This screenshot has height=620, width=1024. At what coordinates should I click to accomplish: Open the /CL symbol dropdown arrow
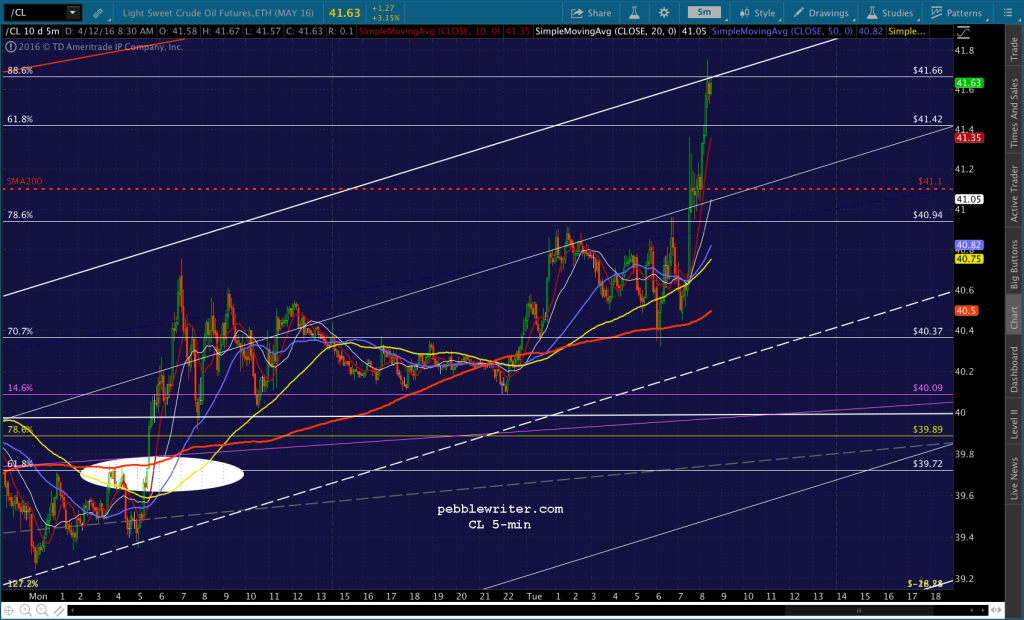point(72,12)
